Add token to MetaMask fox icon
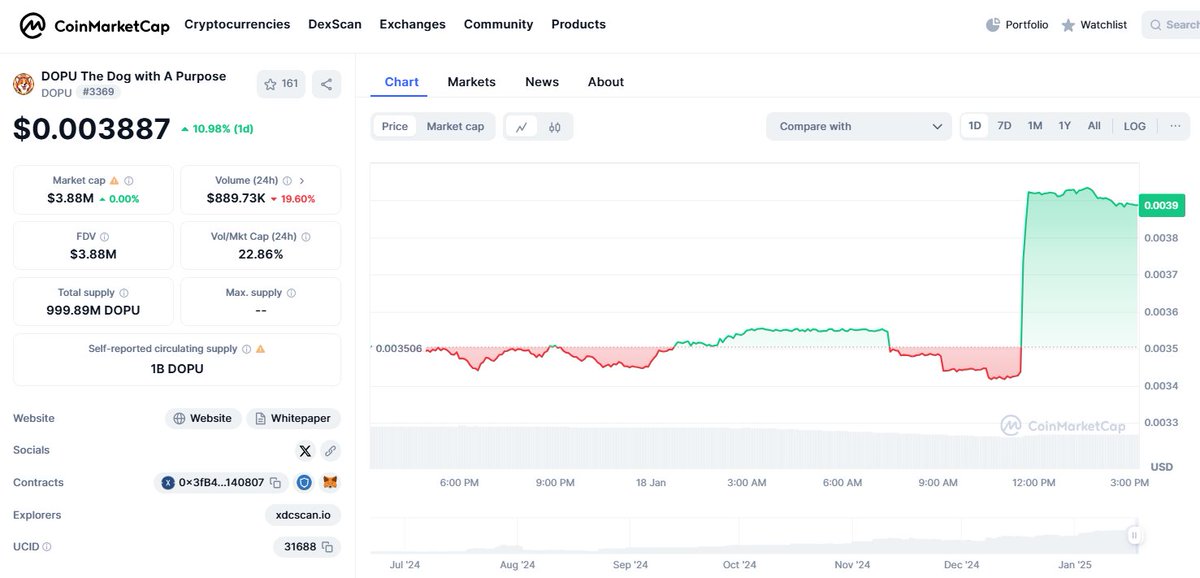Screen dimensions: 1200x578 coord(330,483)
